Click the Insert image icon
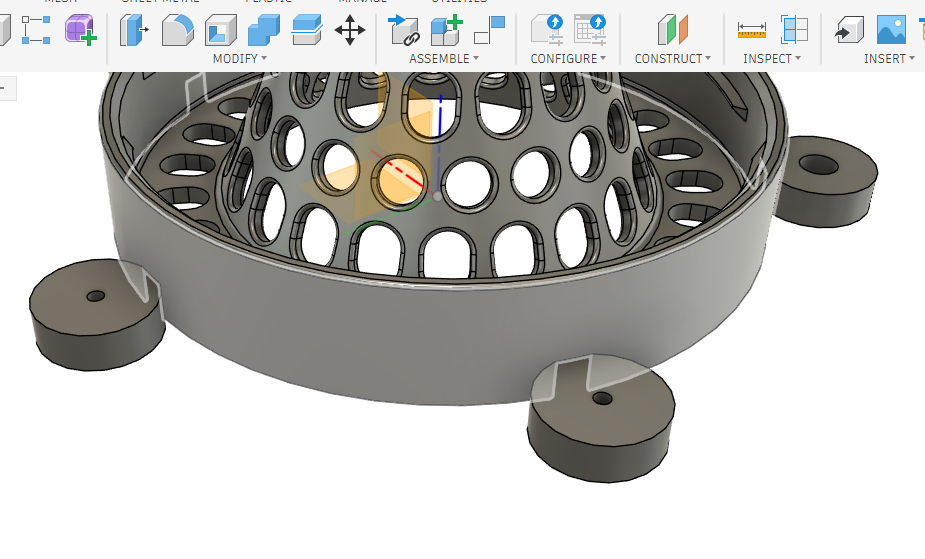 pos(890,30)
